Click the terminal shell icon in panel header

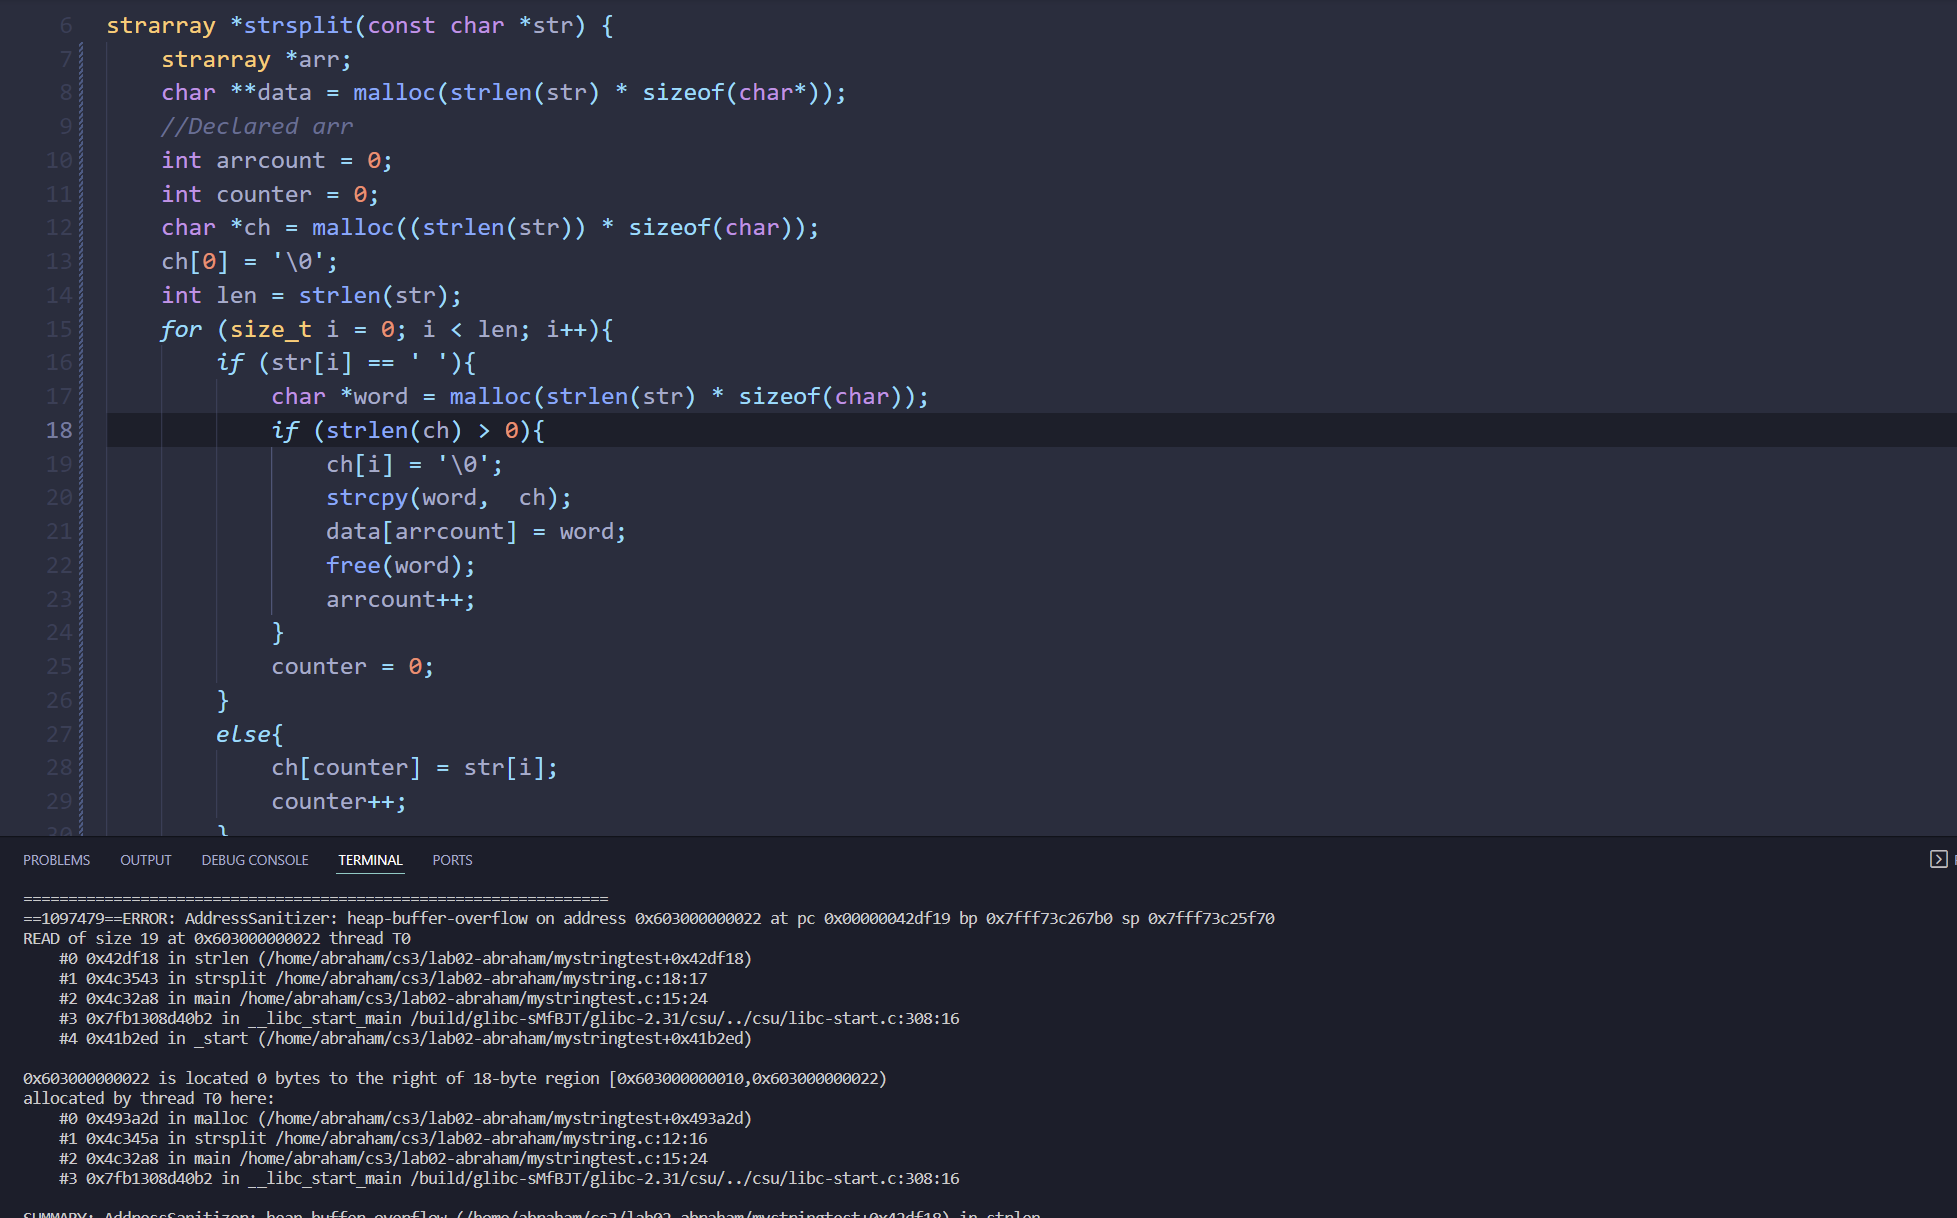point(1937,859)
